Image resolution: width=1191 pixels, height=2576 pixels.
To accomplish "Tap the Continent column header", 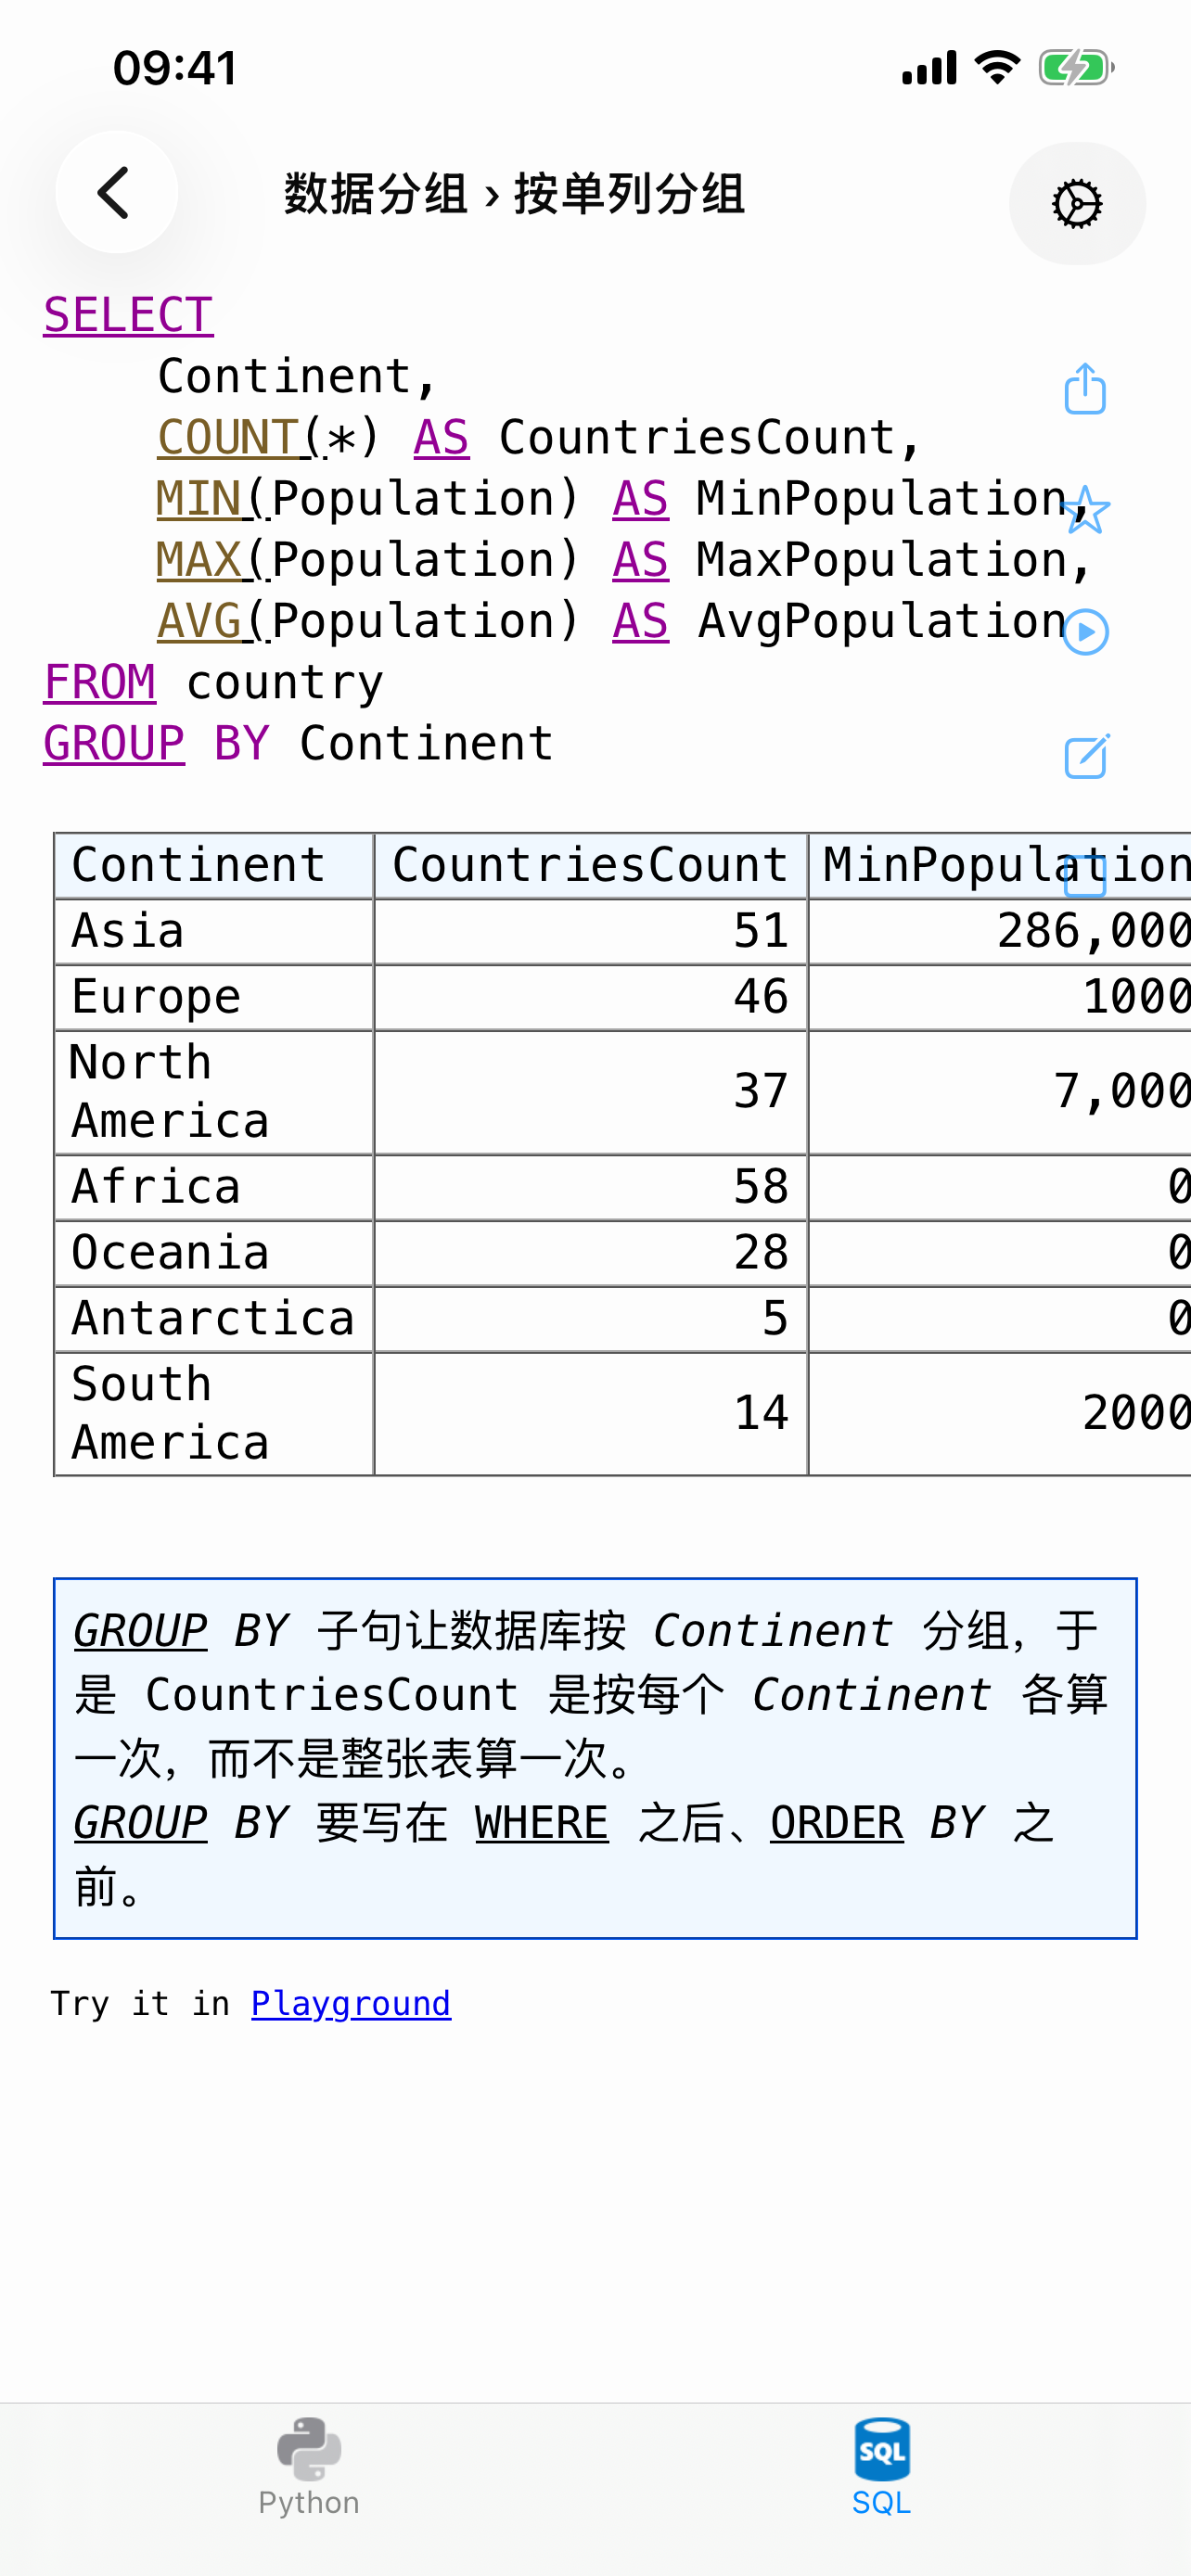I will (x=214, y=865).
